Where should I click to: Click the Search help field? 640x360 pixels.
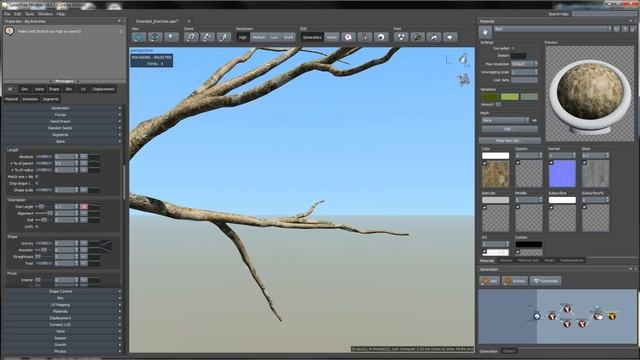pyautogui.click(x=604, y=14)
